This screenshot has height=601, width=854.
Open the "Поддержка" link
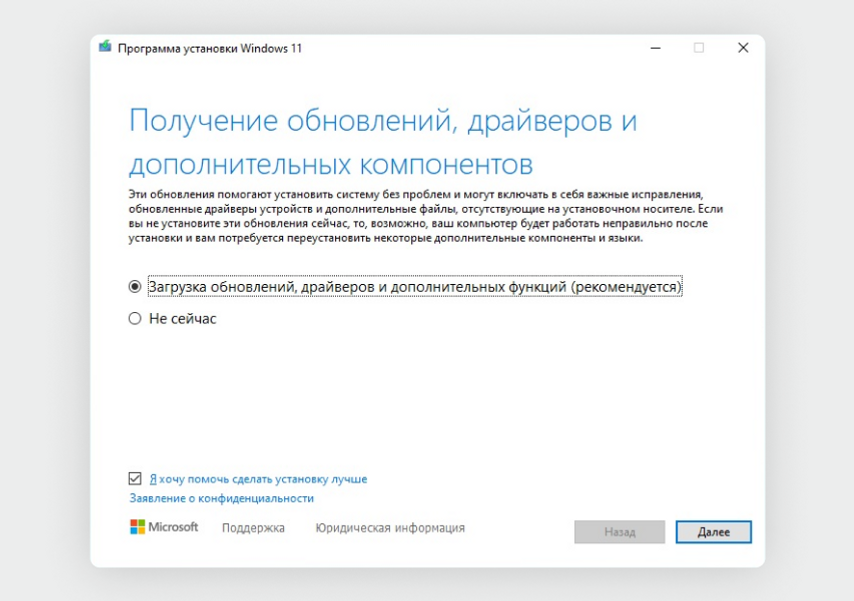(x=253, y=528)
